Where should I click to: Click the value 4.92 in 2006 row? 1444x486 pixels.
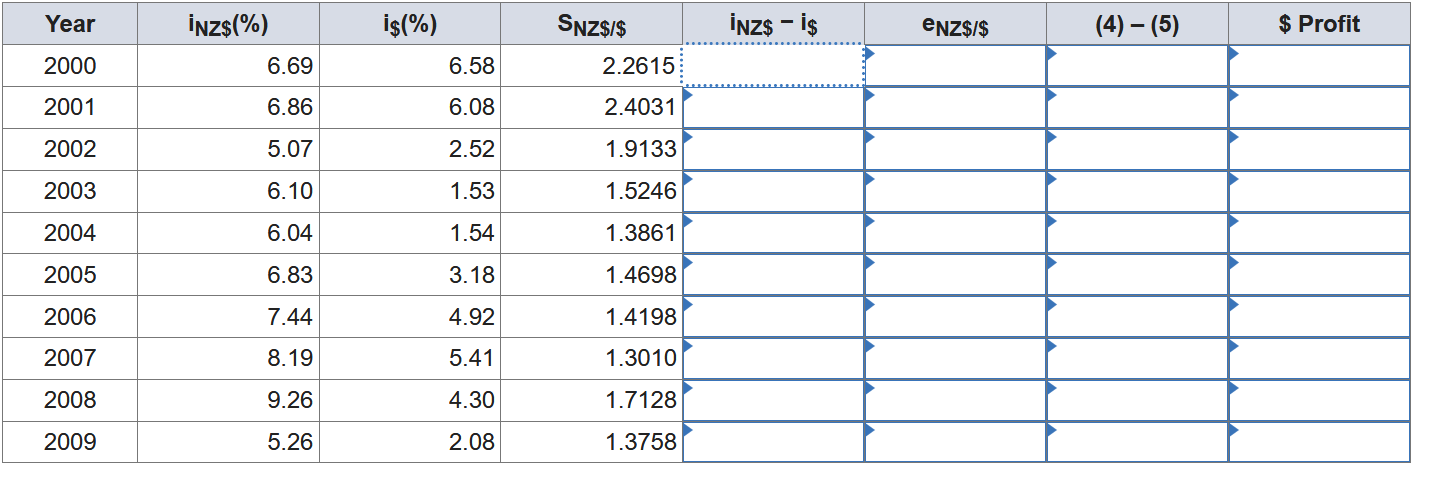tap(472, 317)
